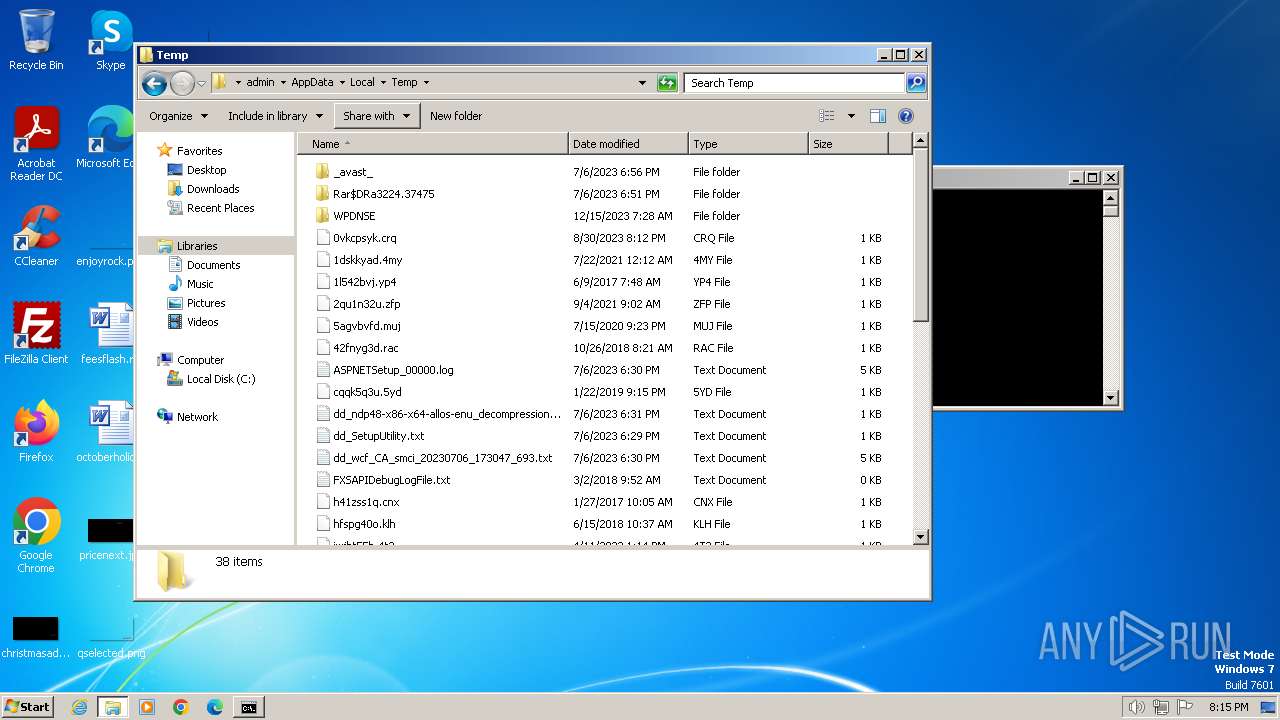1280x720 pixels.
Task: Select the WPDNSE folder icon
Action: (x=322, y=216)
